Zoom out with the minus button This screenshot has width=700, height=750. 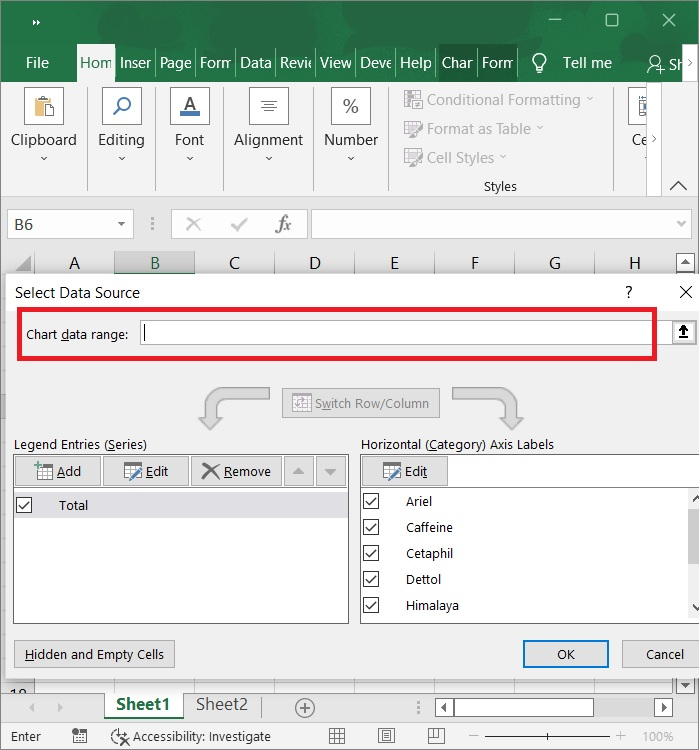473,736
